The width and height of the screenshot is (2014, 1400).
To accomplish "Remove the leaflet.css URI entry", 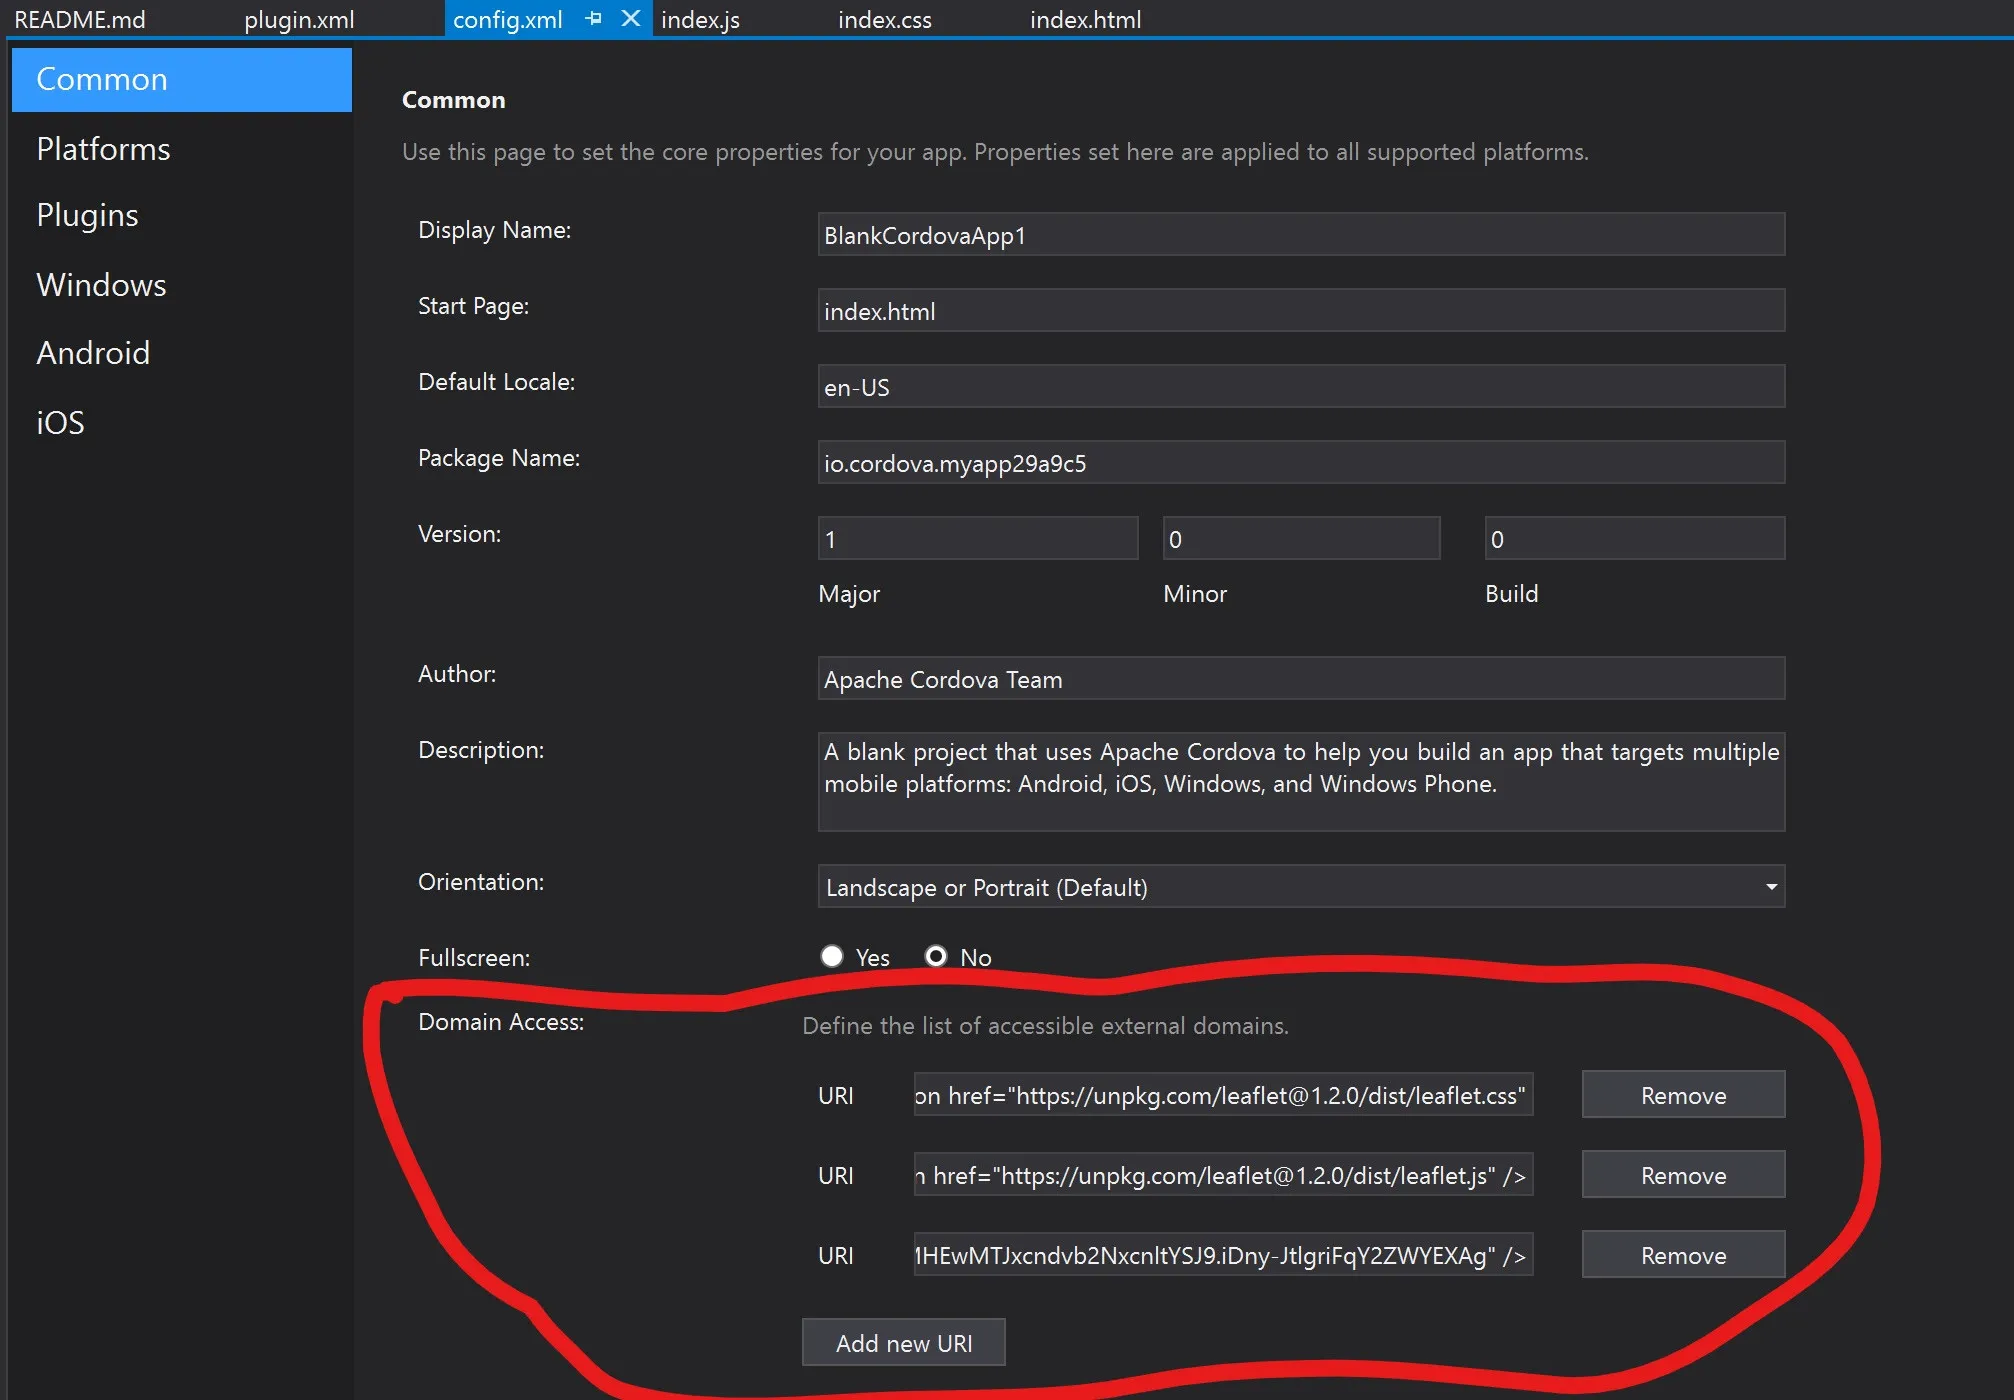I will point(1682,1095).
